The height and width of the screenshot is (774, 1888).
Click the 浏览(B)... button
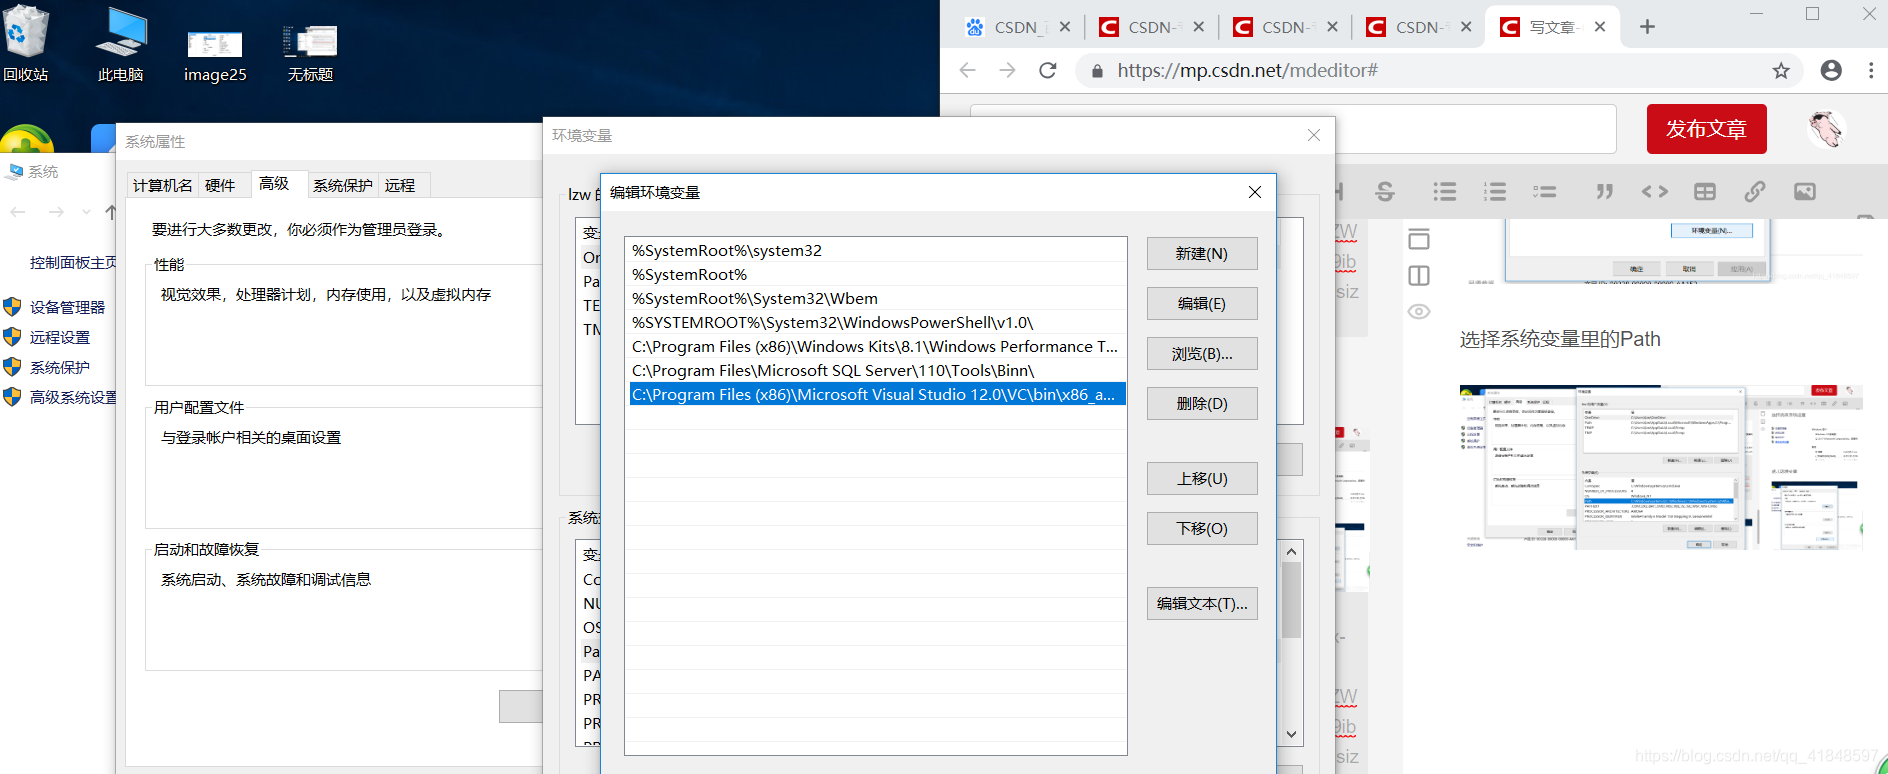pyautogui.click(x=1202, y=354)
